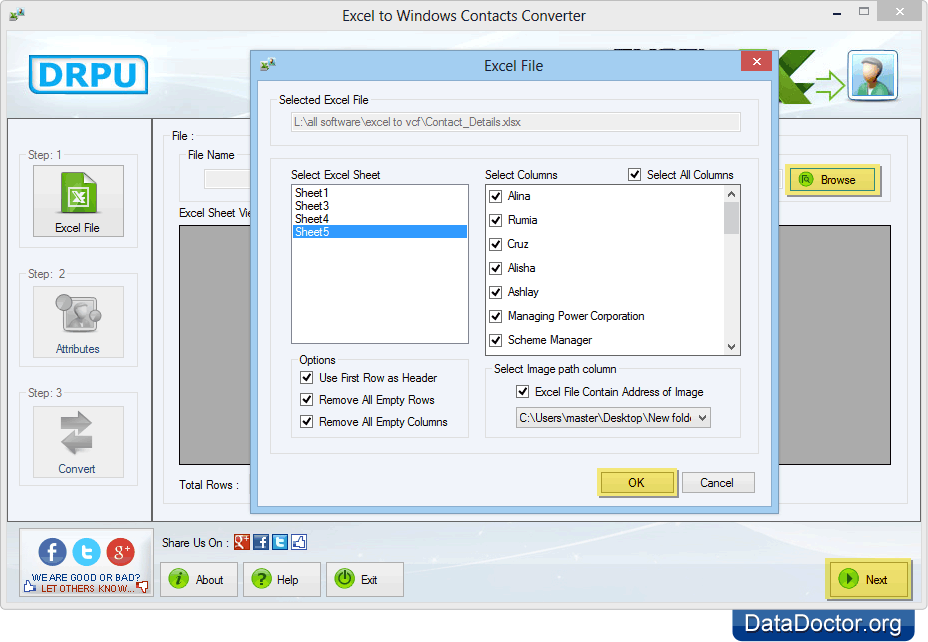Select Sheet5 in the sheet list
The height and width of the screenshot is (642, 928).
tap(379, 232)
